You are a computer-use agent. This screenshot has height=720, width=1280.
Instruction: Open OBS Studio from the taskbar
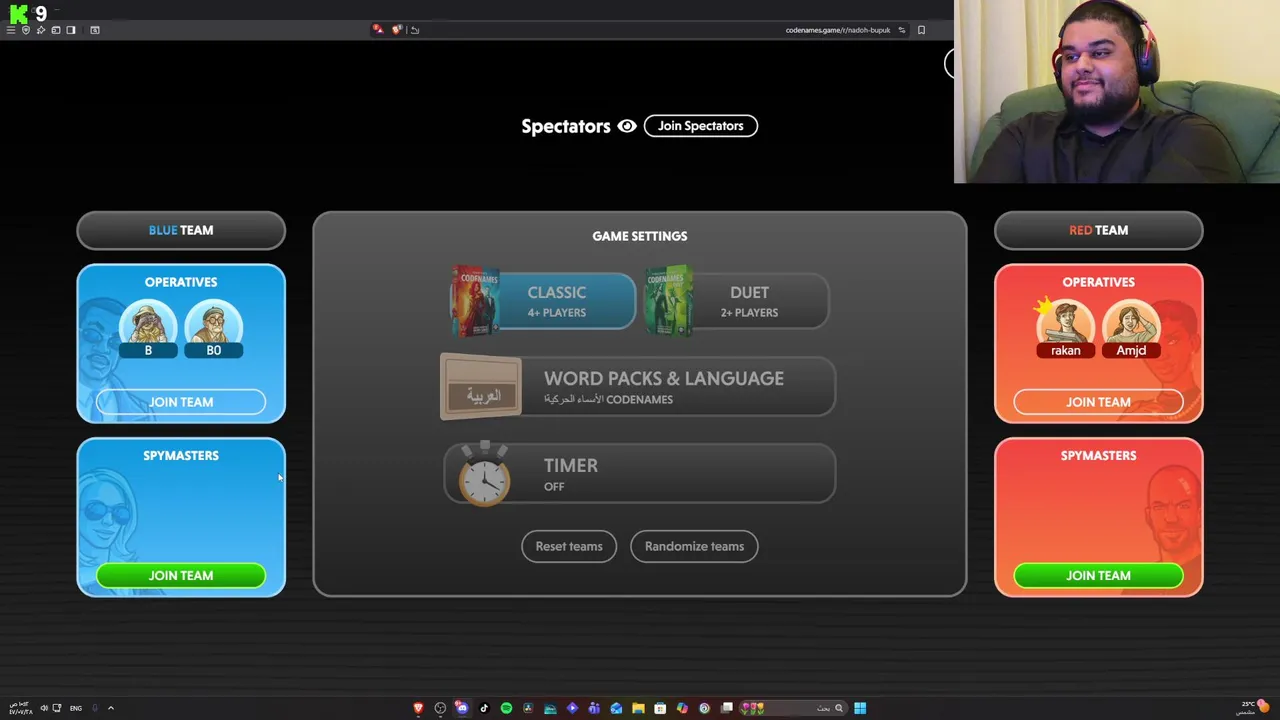440,708
